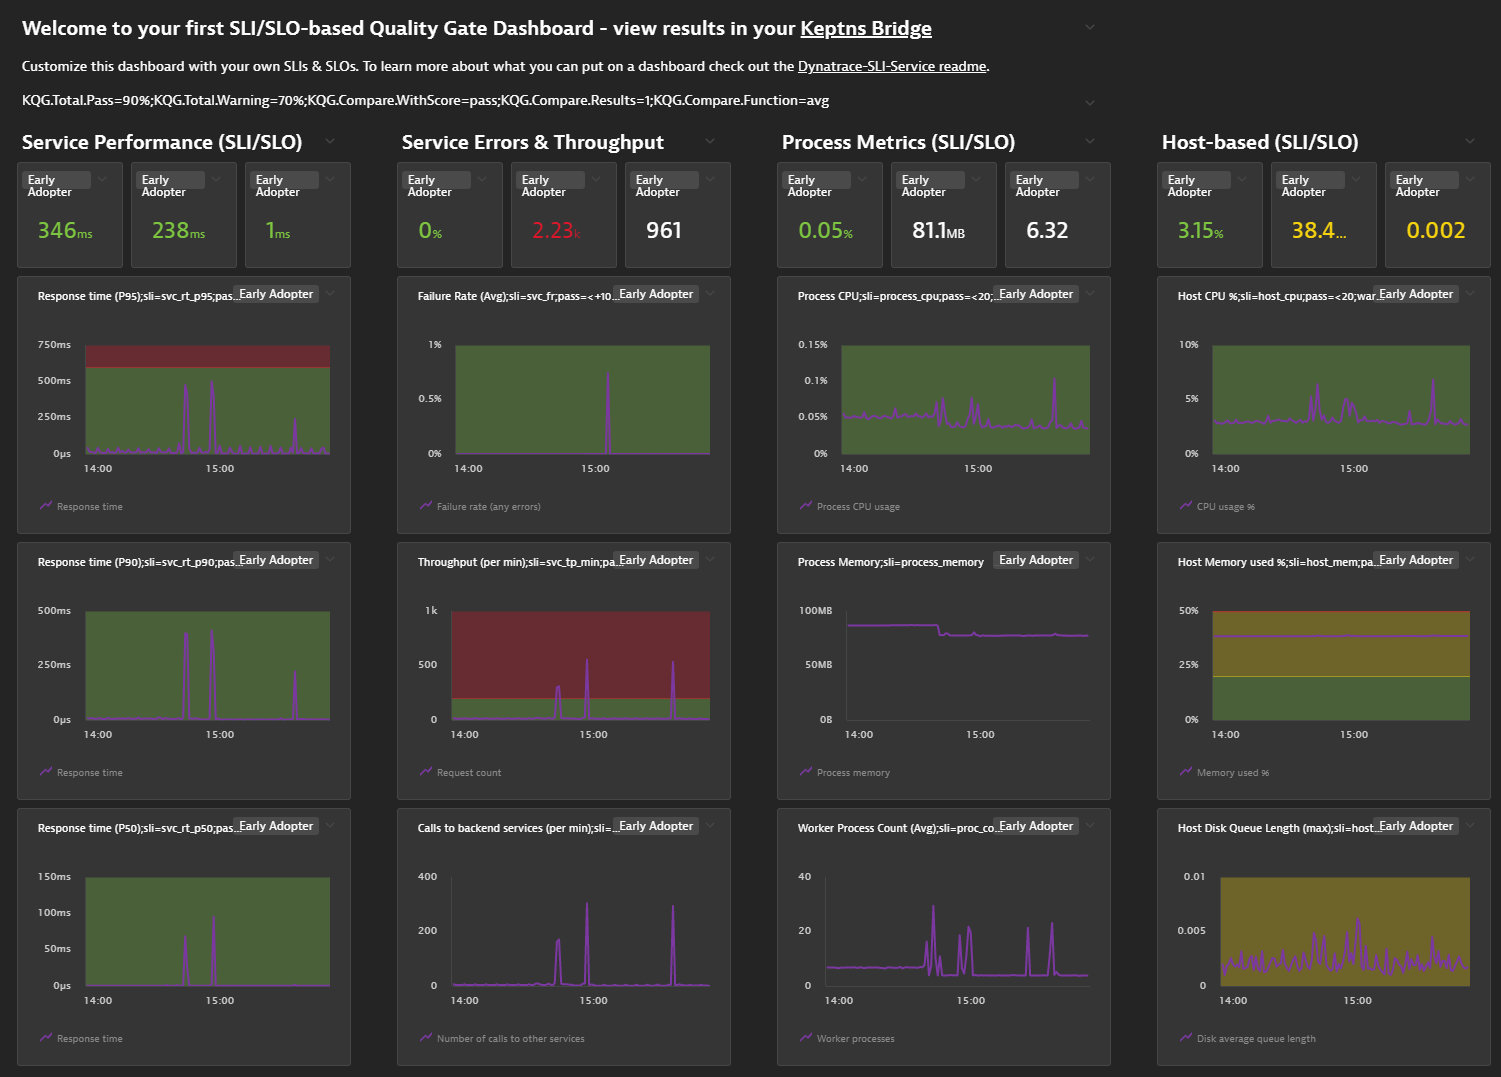1501x1077 pixels.
Task: Click the Process CPU usage legend icon
Action: 806,506
